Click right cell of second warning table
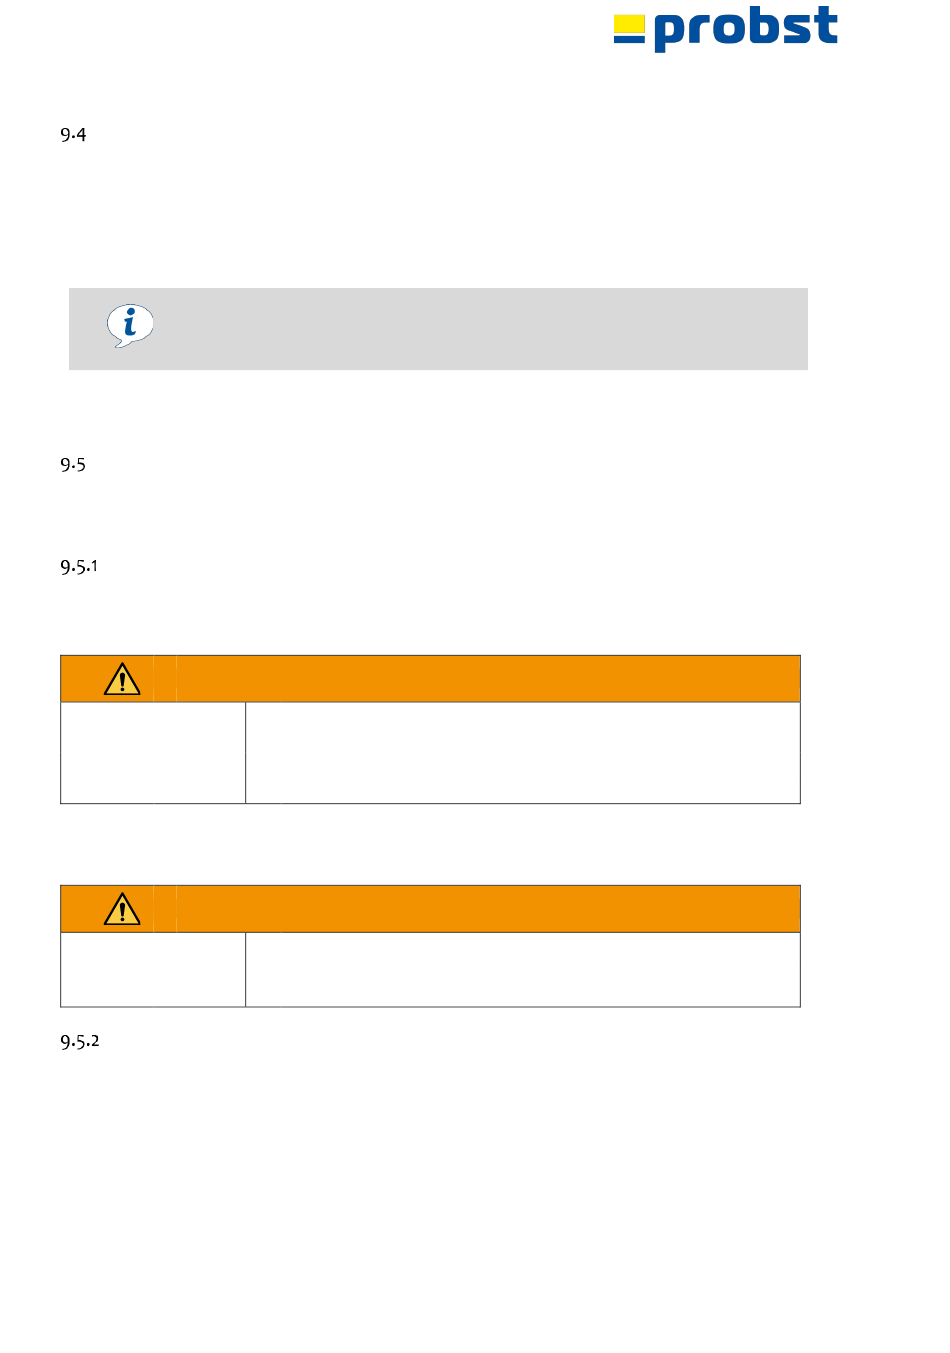 [x=523, y=969]
